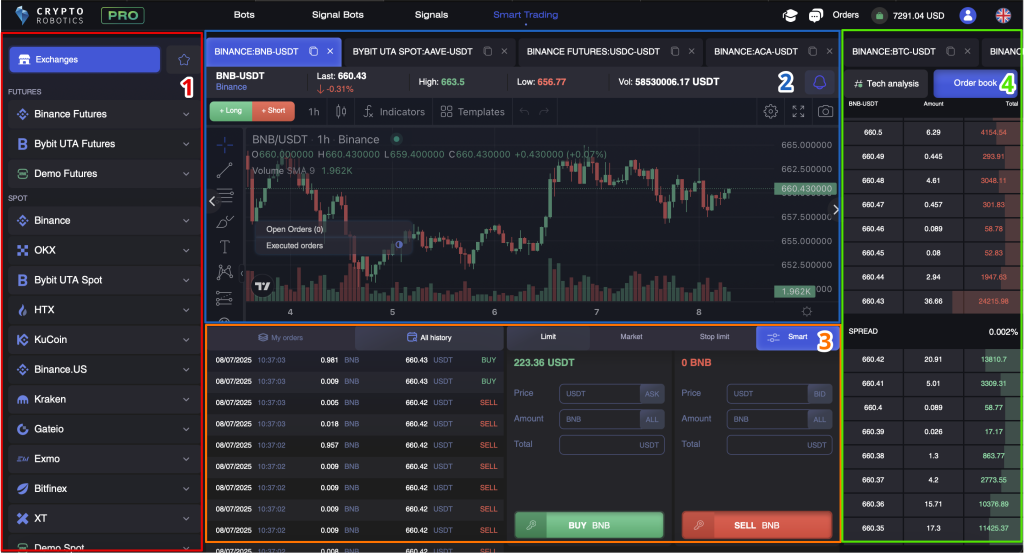Screen dimensions: 1024x553
Task: Open time axis settings gear
Action: coord(807,311)
